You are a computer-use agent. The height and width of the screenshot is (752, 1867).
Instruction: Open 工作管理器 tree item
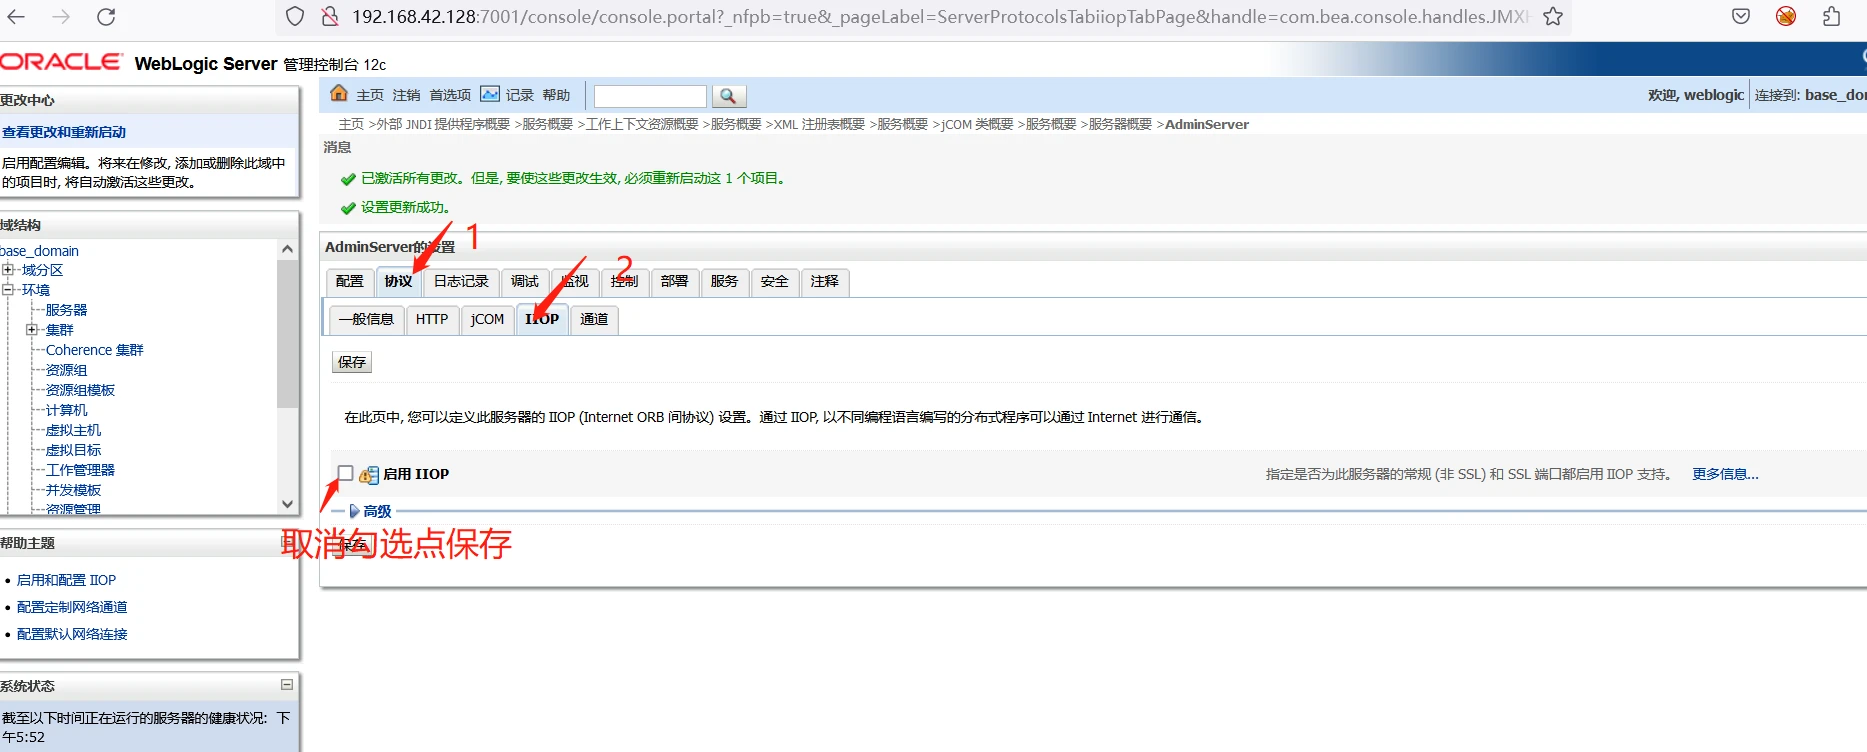[x=80, y=470]
